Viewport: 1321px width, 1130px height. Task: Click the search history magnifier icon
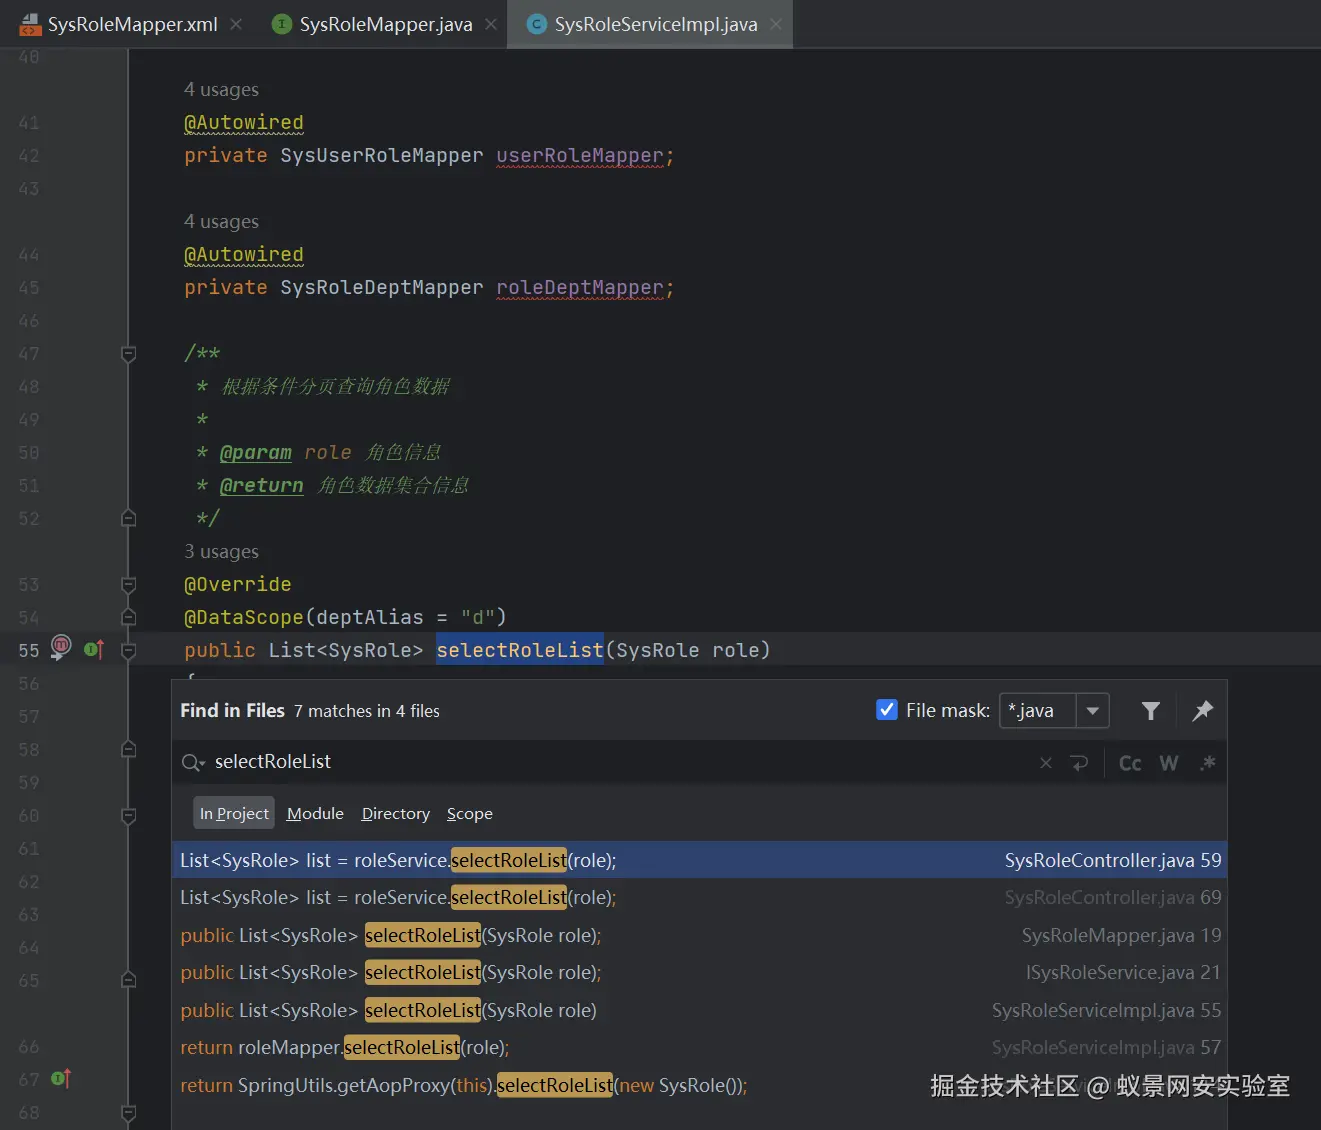[192, 763]
